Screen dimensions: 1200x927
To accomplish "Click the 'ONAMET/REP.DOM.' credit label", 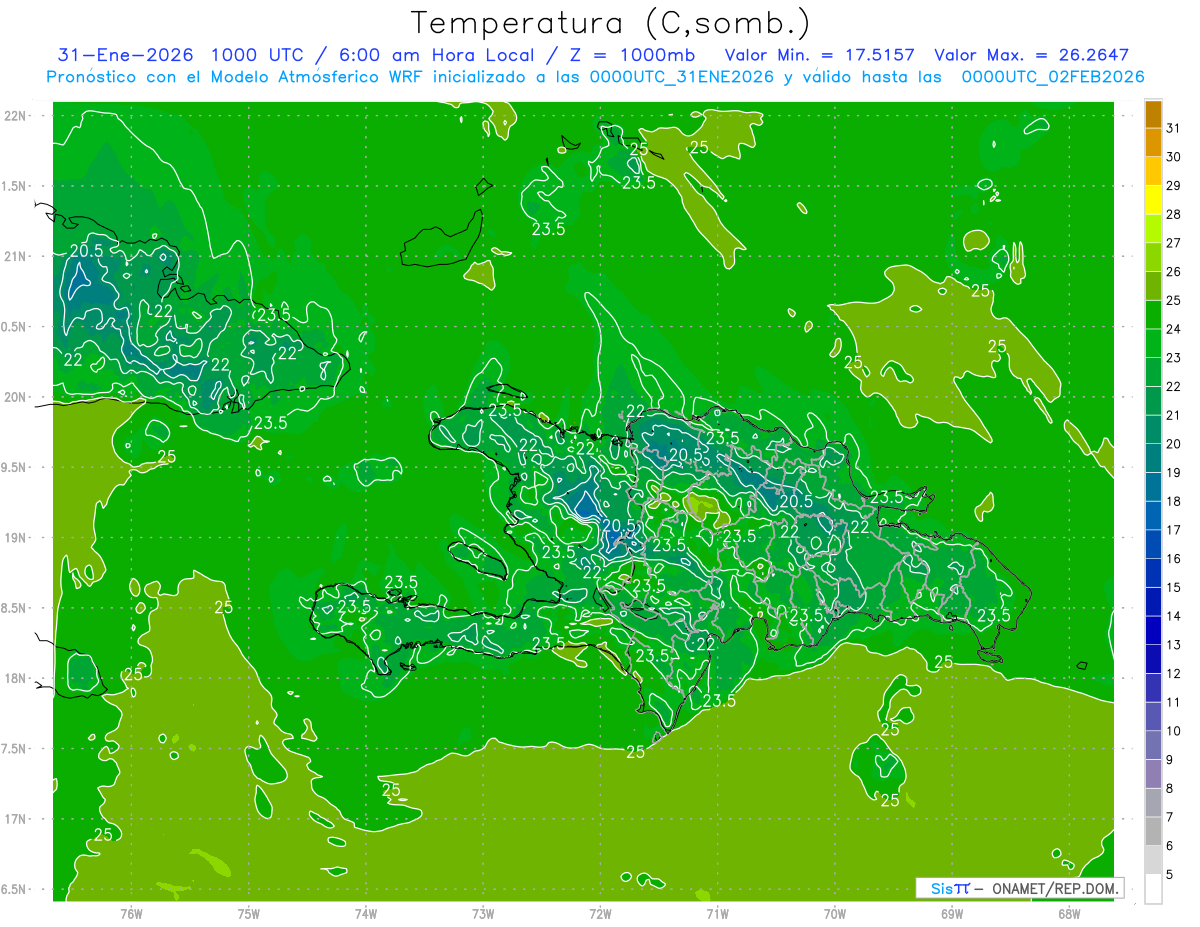I will (1055, 888).
